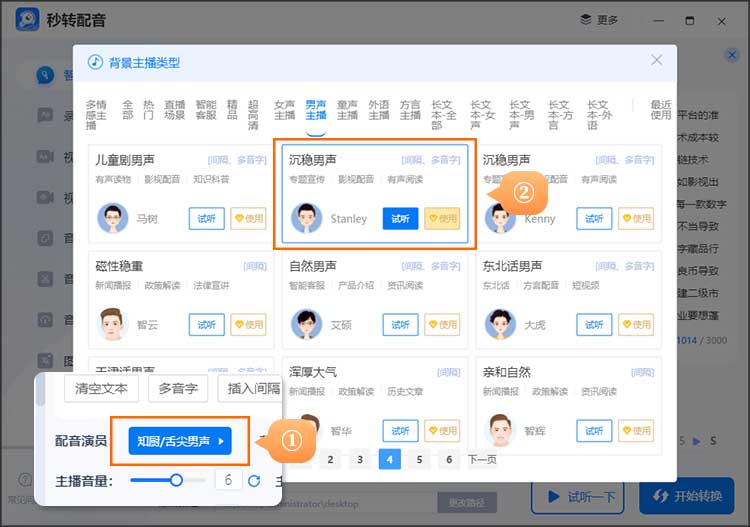Click the music note icon in dialog header
This screenshot has width=750, height=527.
tap(95, 62)
